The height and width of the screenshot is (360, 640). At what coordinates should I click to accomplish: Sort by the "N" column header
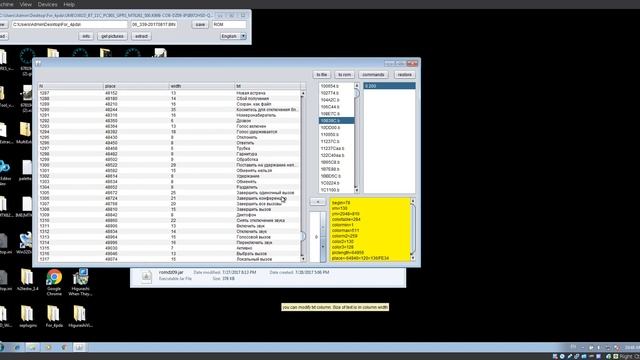[71, 86]
